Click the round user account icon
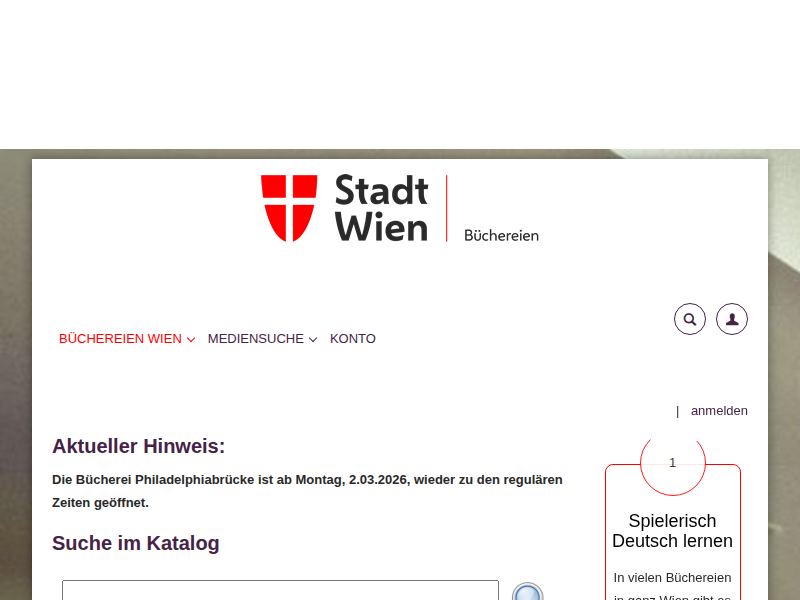800x600 pixels. [732, 319]
